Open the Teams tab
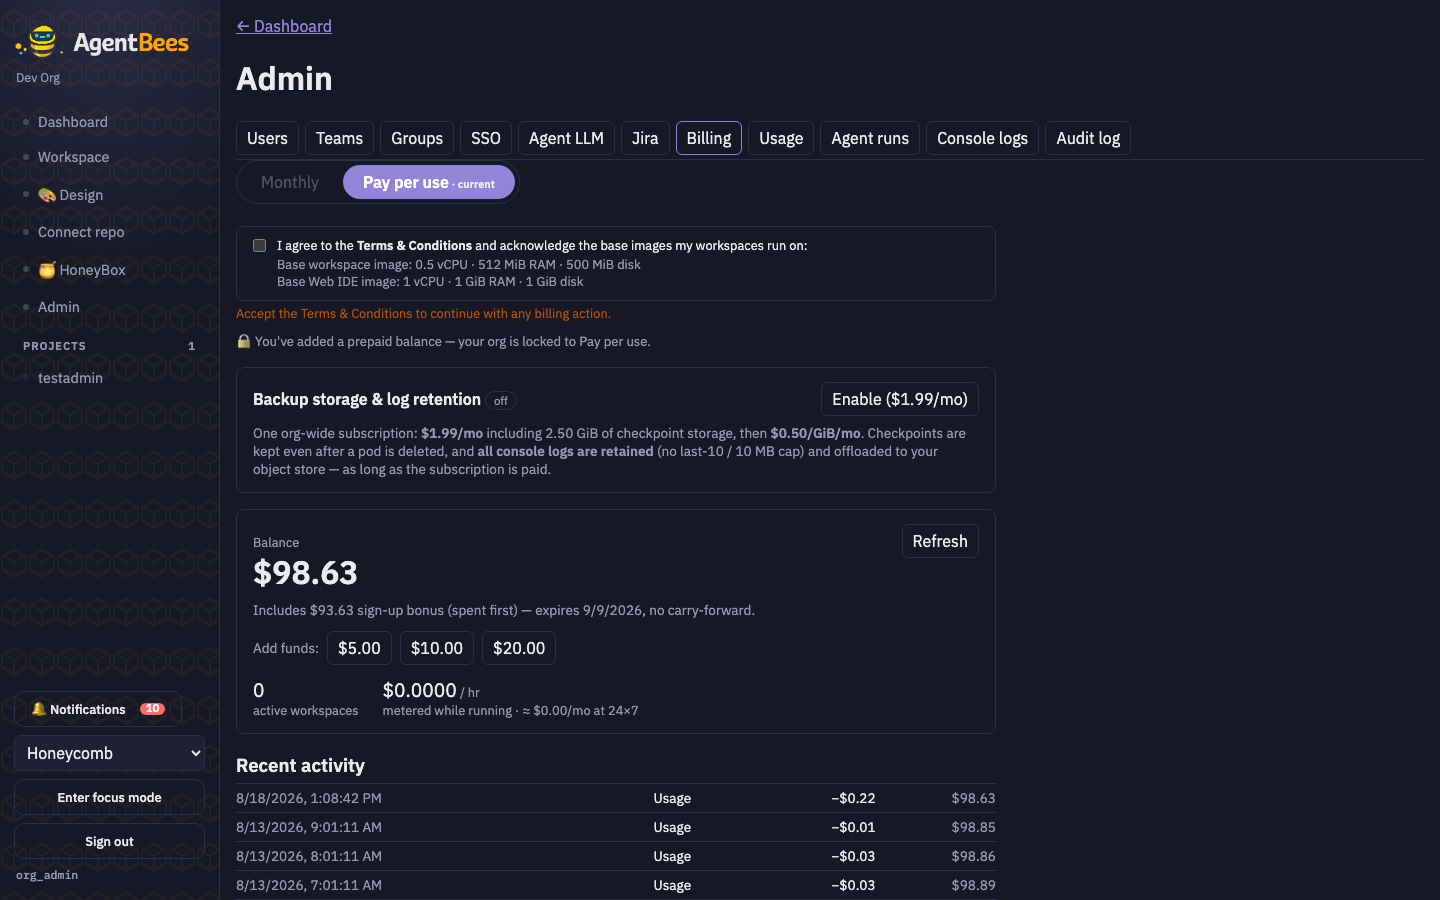Image resolution: width=1440 pixels, height=900 pixels. (x=339, y=138)
